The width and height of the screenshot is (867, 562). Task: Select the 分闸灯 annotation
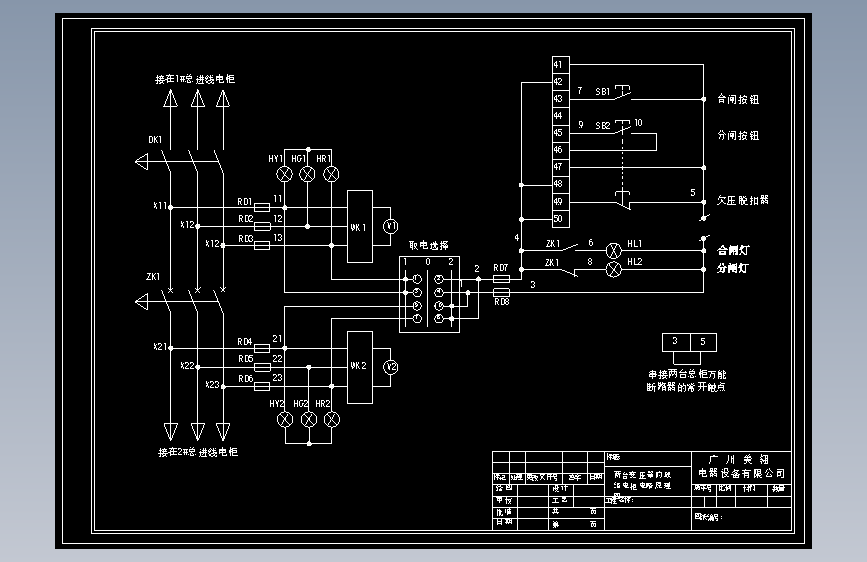tap(733, 268)
